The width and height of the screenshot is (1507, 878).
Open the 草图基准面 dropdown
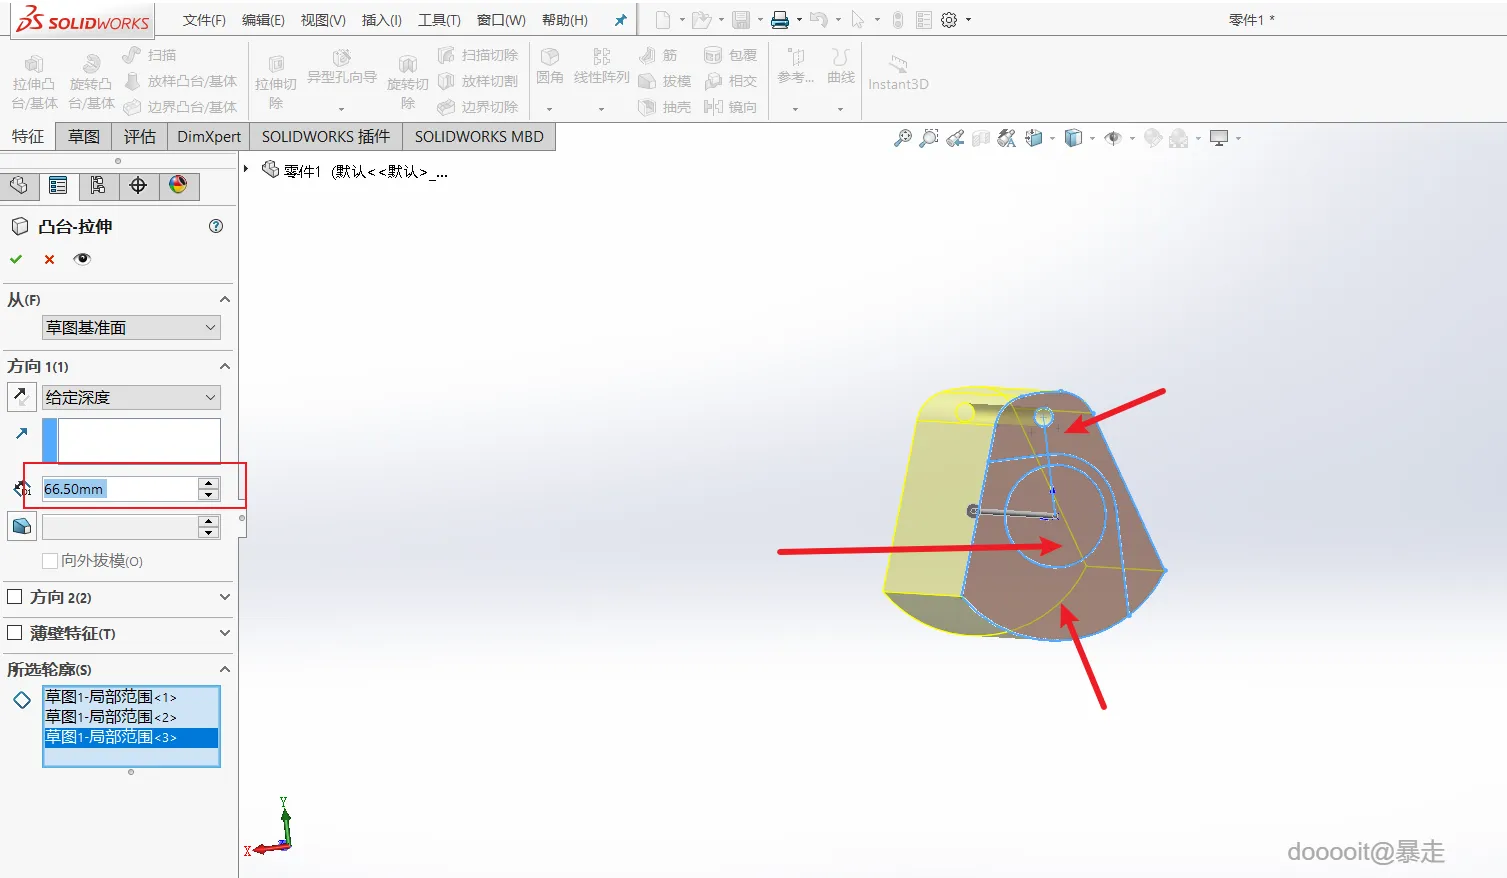[x=131, y=328]
